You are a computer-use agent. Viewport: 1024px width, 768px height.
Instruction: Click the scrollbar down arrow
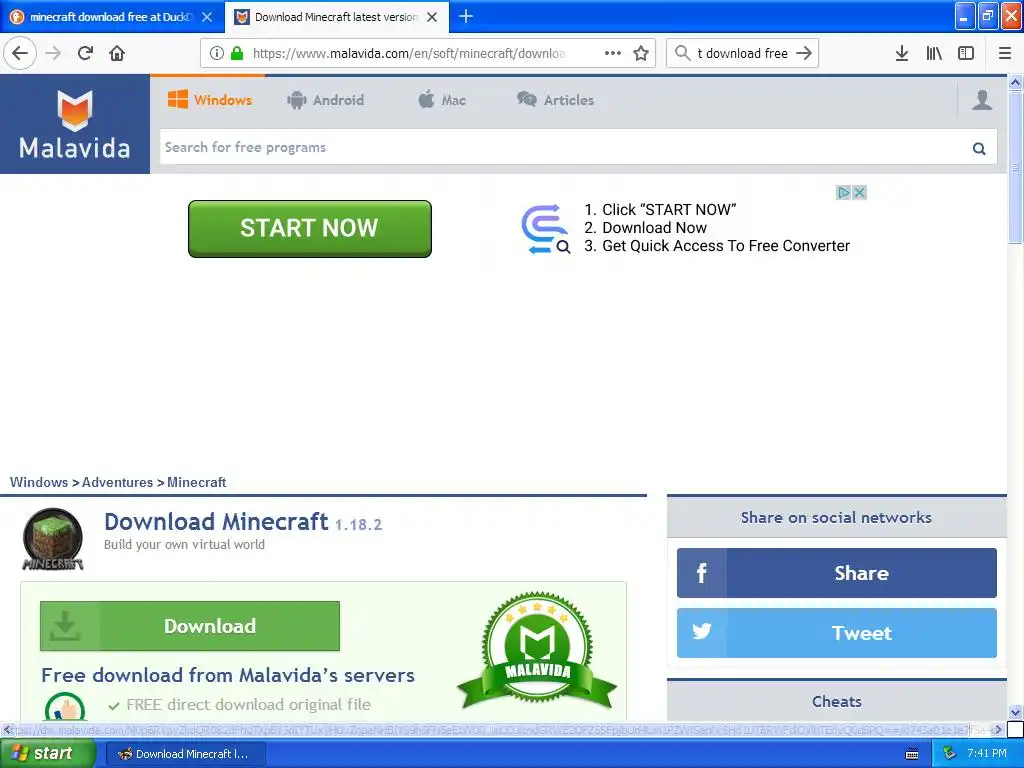(1015, 712)
